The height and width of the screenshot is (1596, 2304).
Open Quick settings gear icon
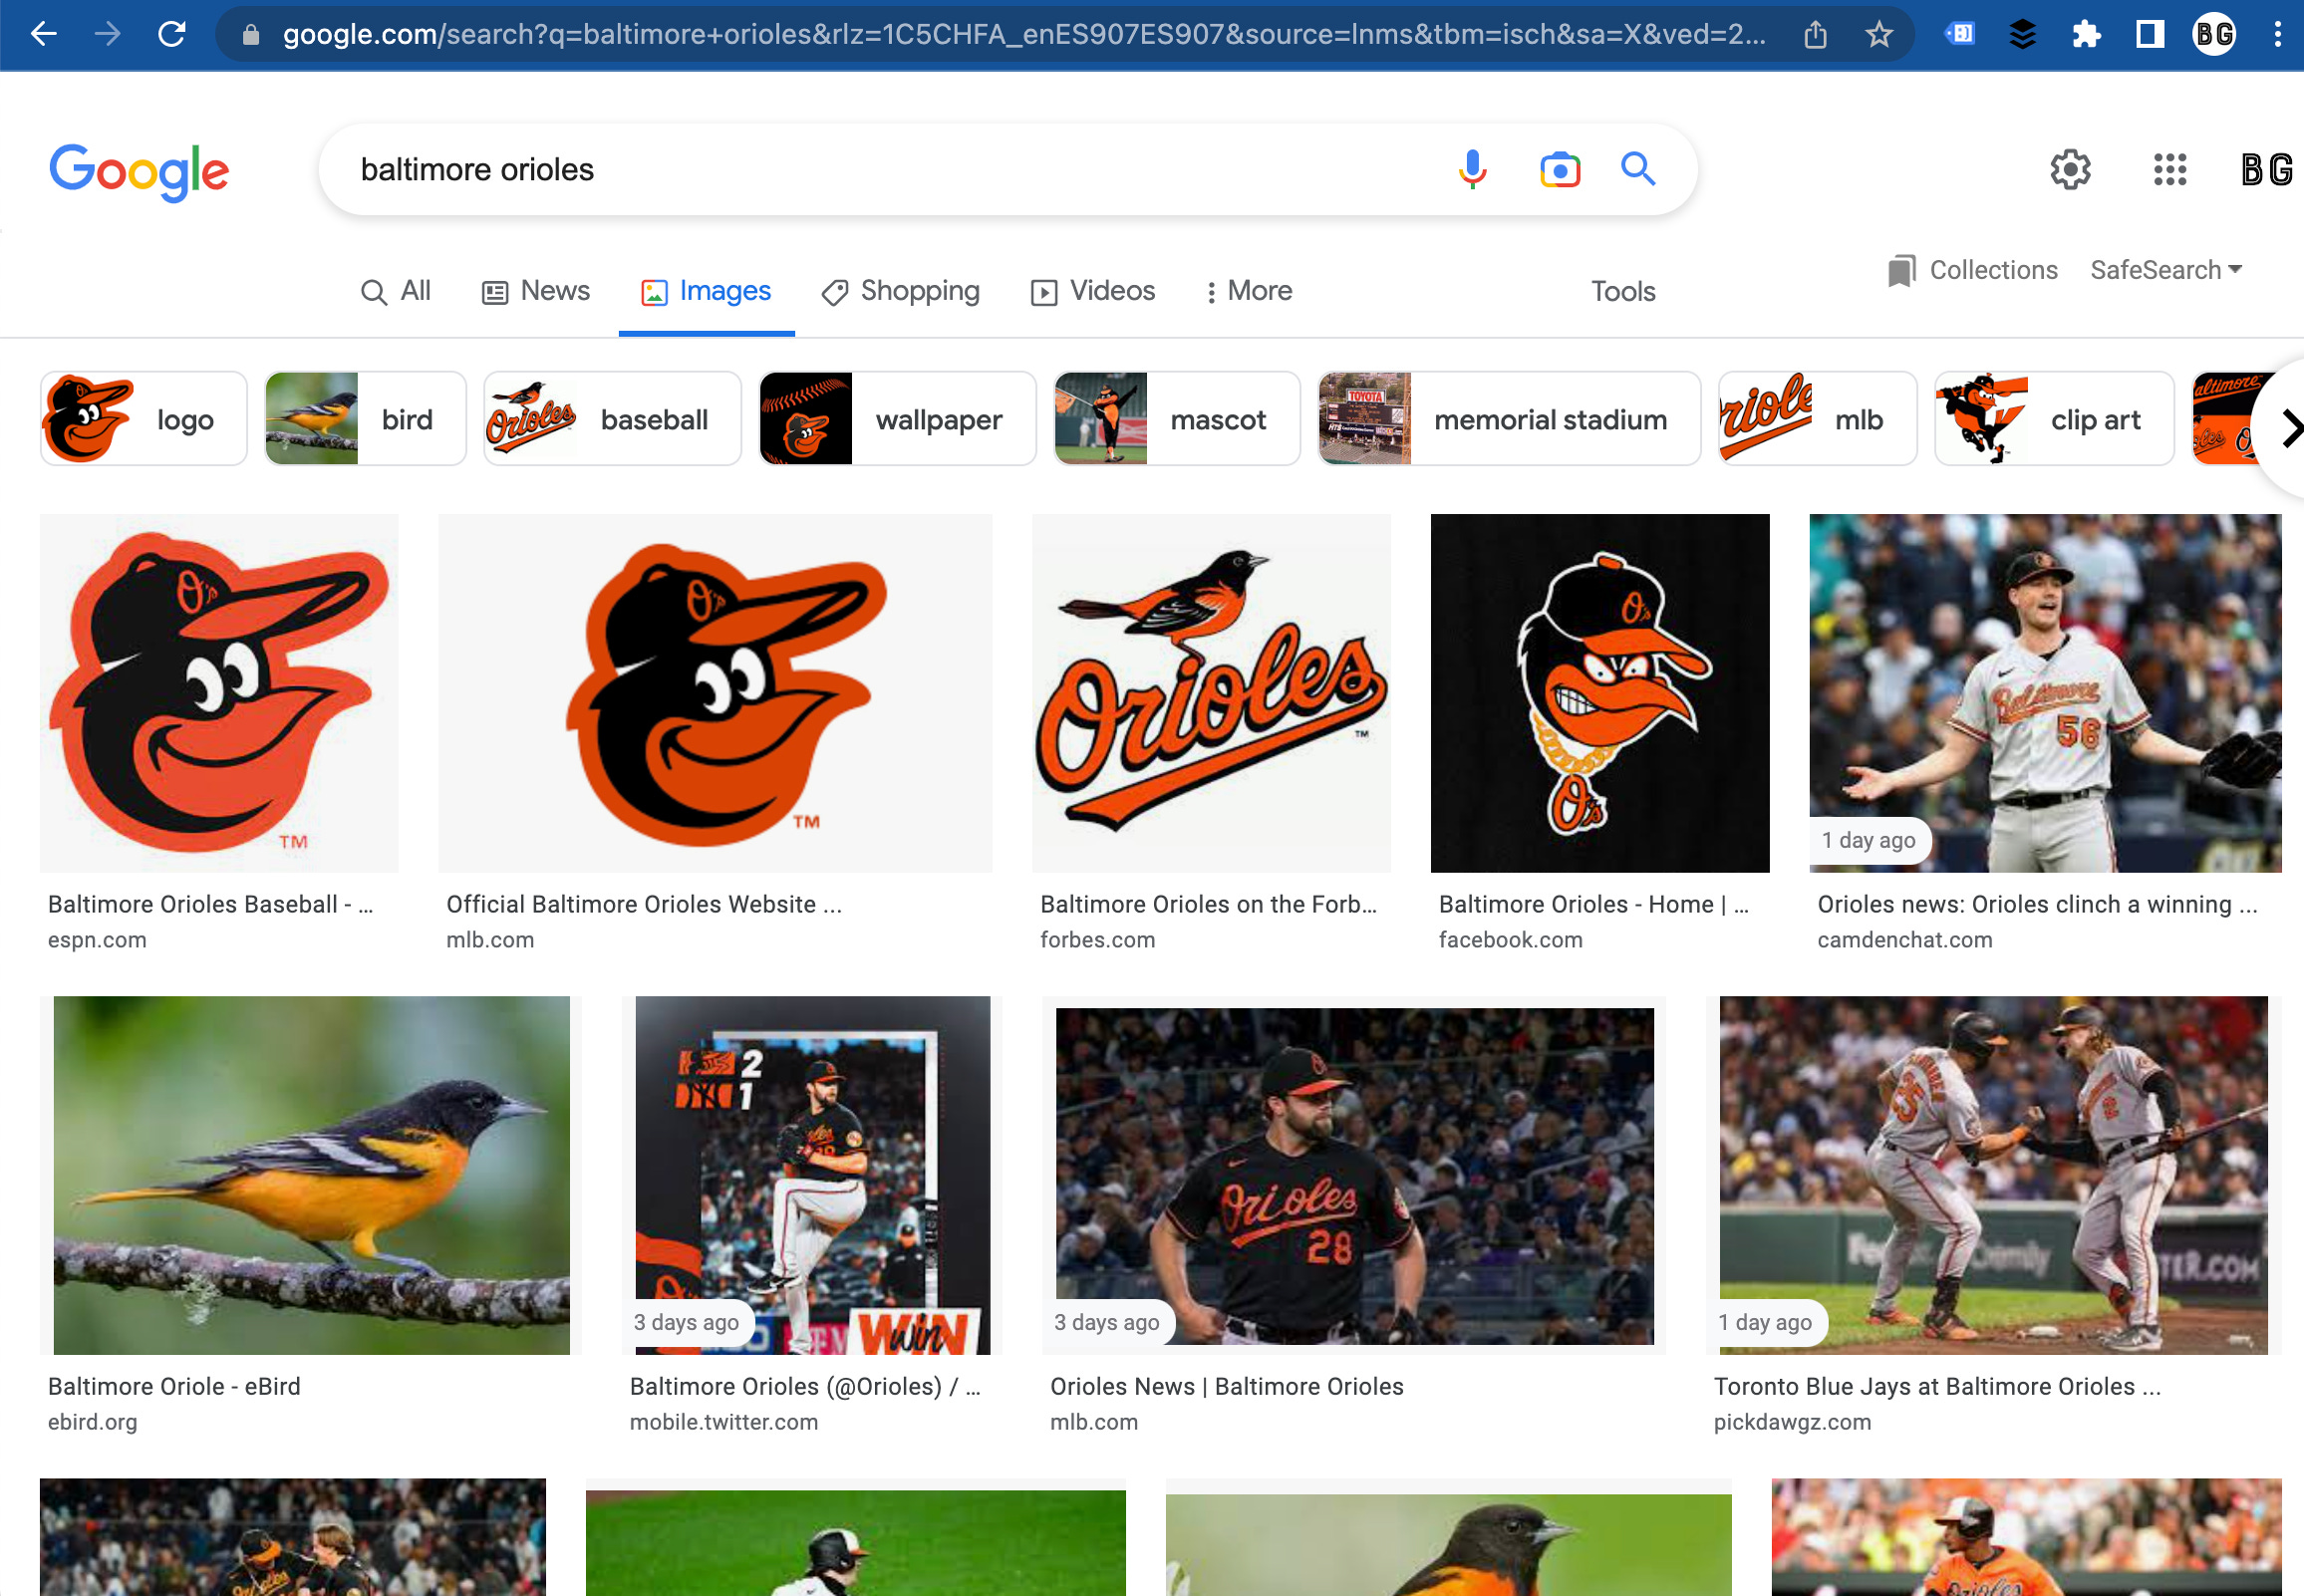pyautogui.click(x=2070, y=169)
